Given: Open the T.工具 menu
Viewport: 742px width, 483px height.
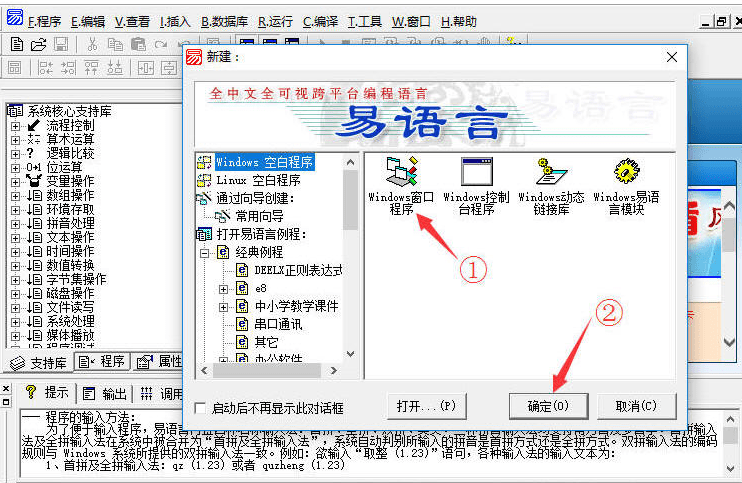Looking at the screenshot, I should [365, 22].
